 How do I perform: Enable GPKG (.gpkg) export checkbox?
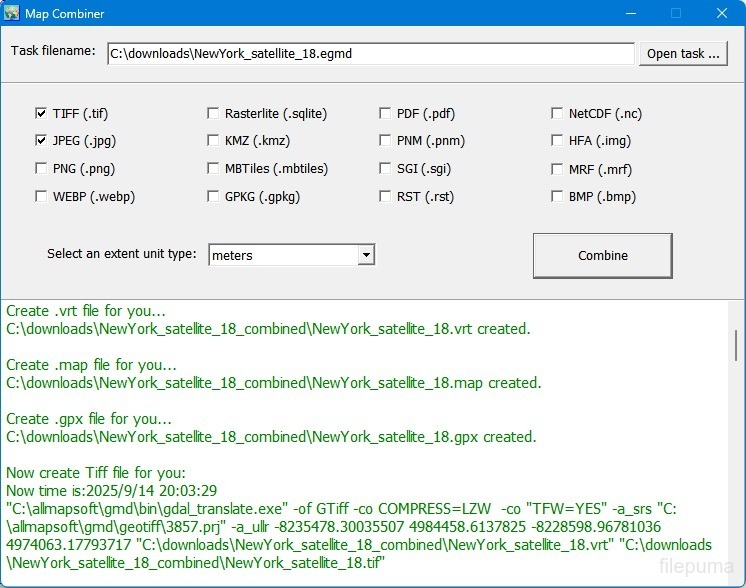click(213, 197)
